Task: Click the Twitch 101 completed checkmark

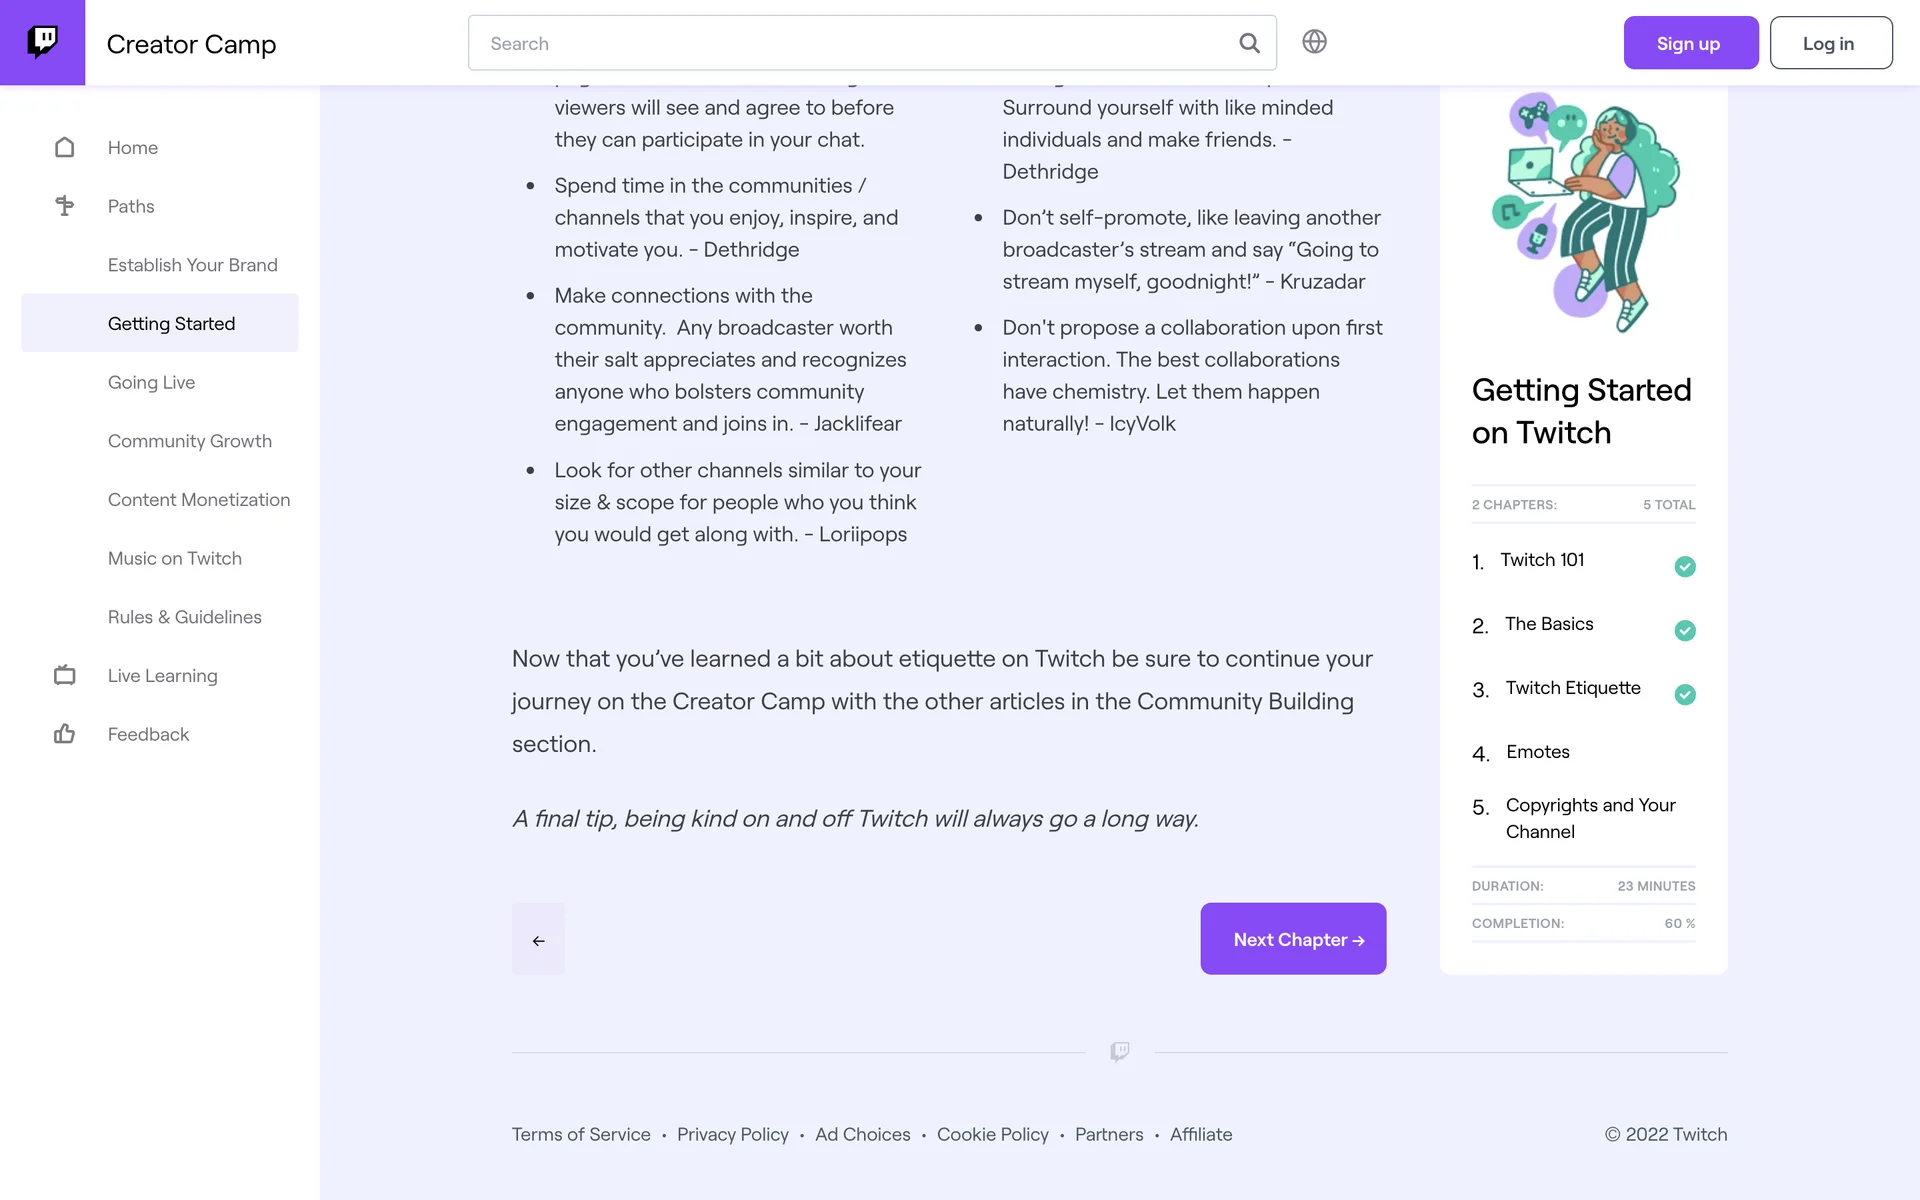Action: [1685, 567]
